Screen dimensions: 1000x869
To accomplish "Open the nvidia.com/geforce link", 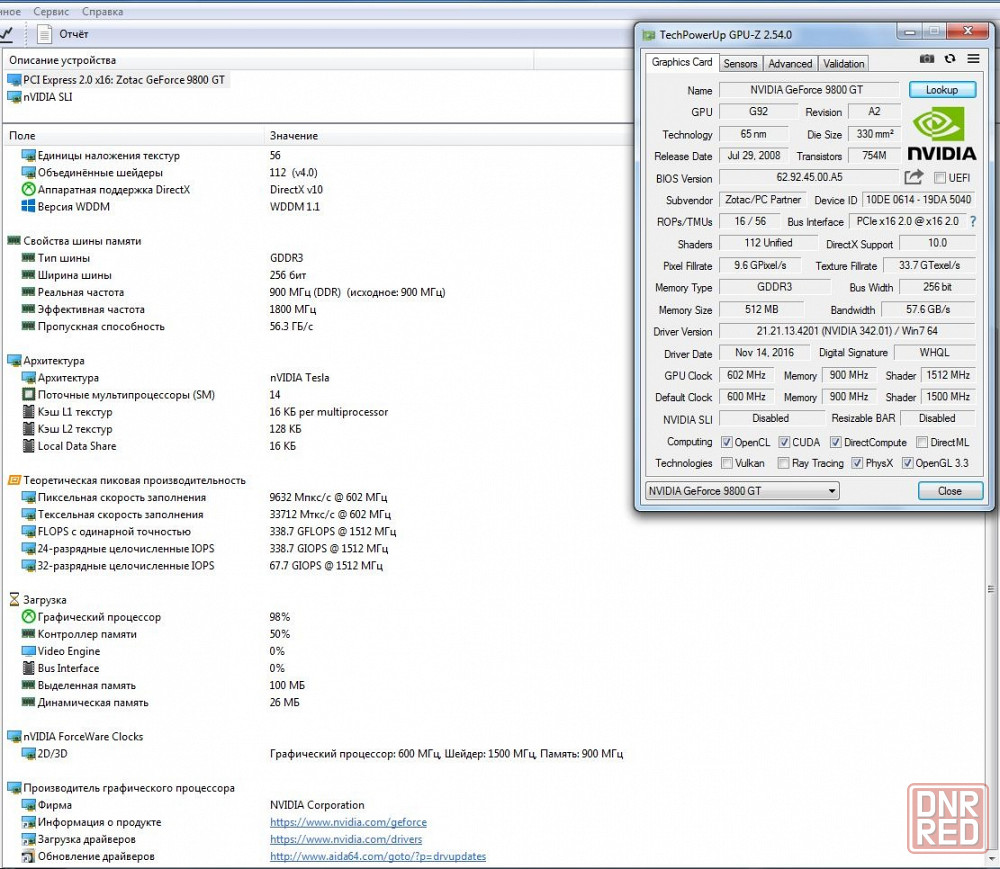I will [348, 822].
